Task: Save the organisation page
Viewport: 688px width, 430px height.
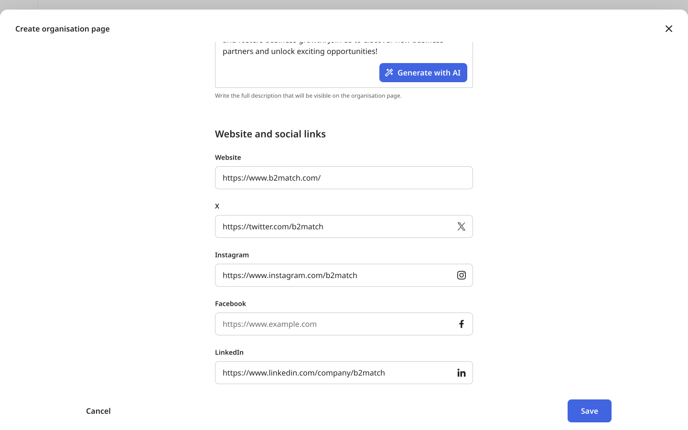Action: coord(589,411)
